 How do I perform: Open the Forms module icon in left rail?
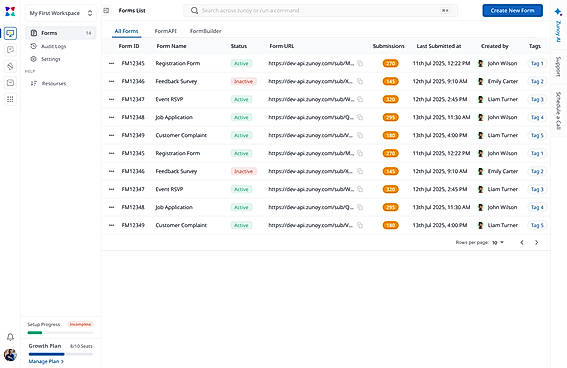(10, 33)
